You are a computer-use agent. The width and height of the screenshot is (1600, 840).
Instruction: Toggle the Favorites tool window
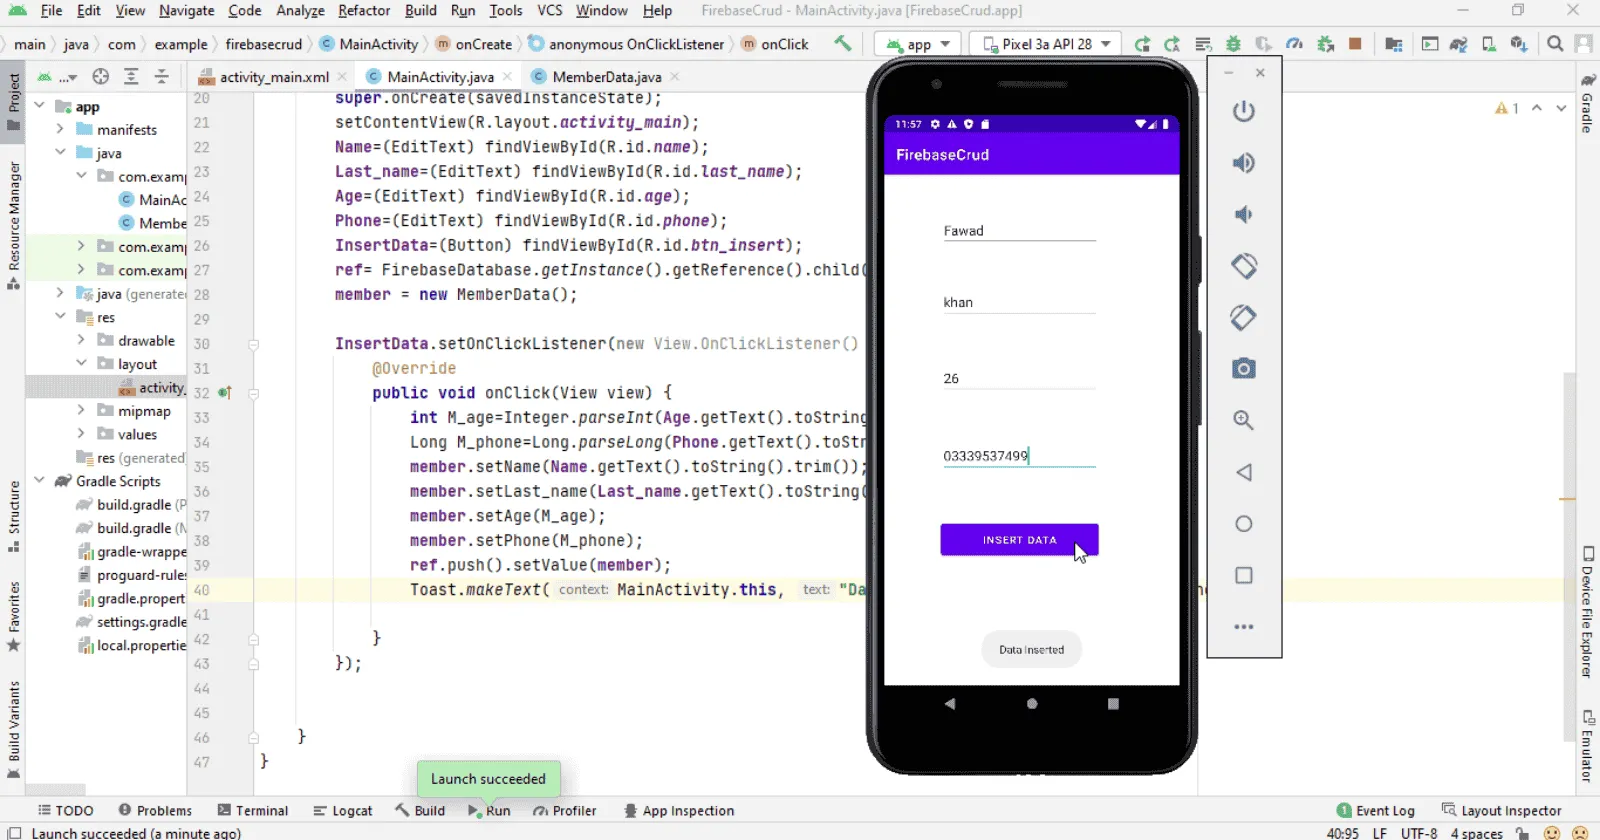point(13,616)
